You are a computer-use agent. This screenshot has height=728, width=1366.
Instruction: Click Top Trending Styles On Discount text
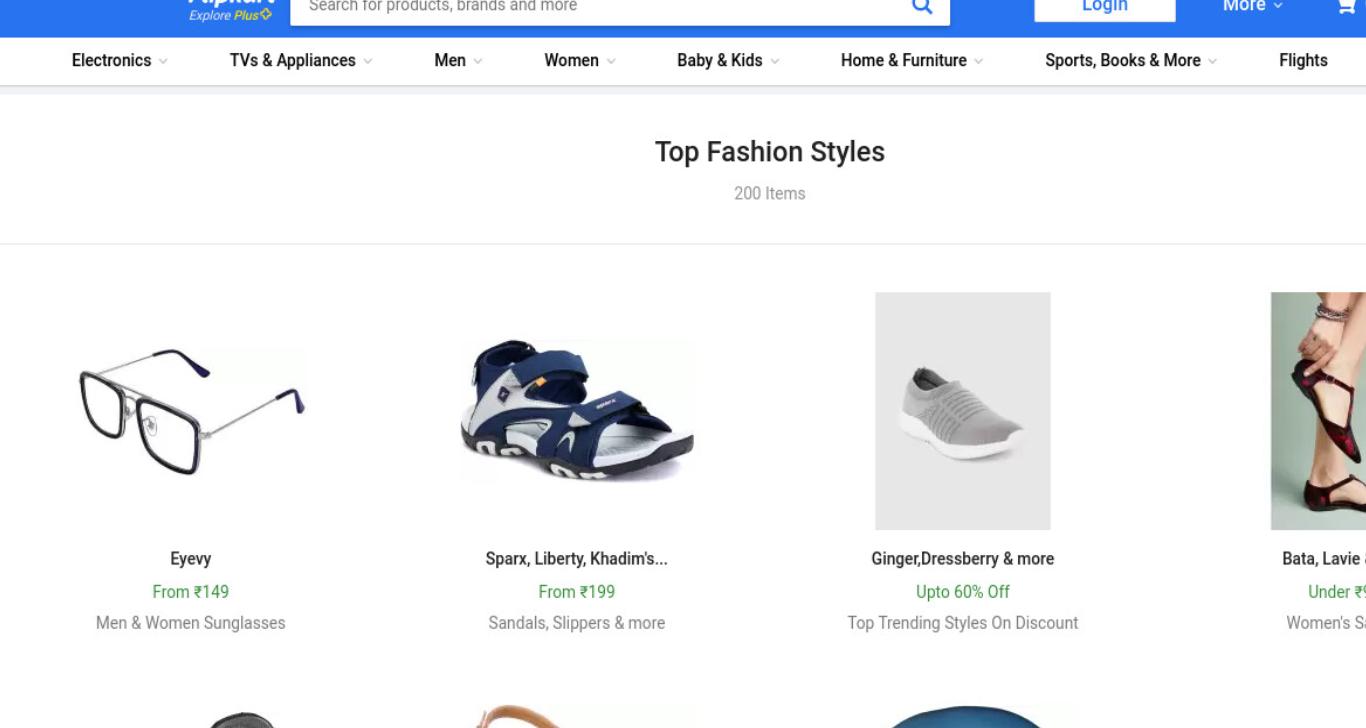coord(963,623)
